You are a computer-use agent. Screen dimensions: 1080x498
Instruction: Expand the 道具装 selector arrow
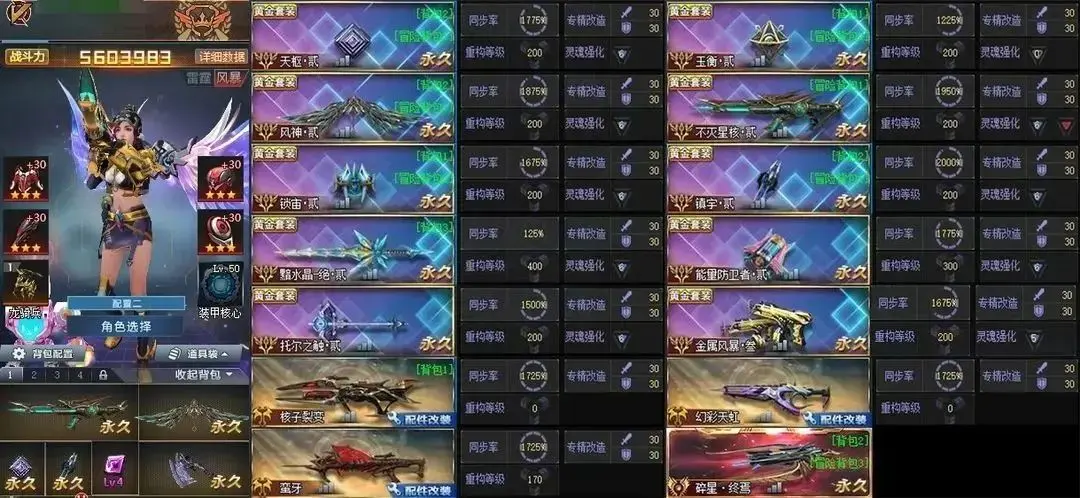pos(225,353)
